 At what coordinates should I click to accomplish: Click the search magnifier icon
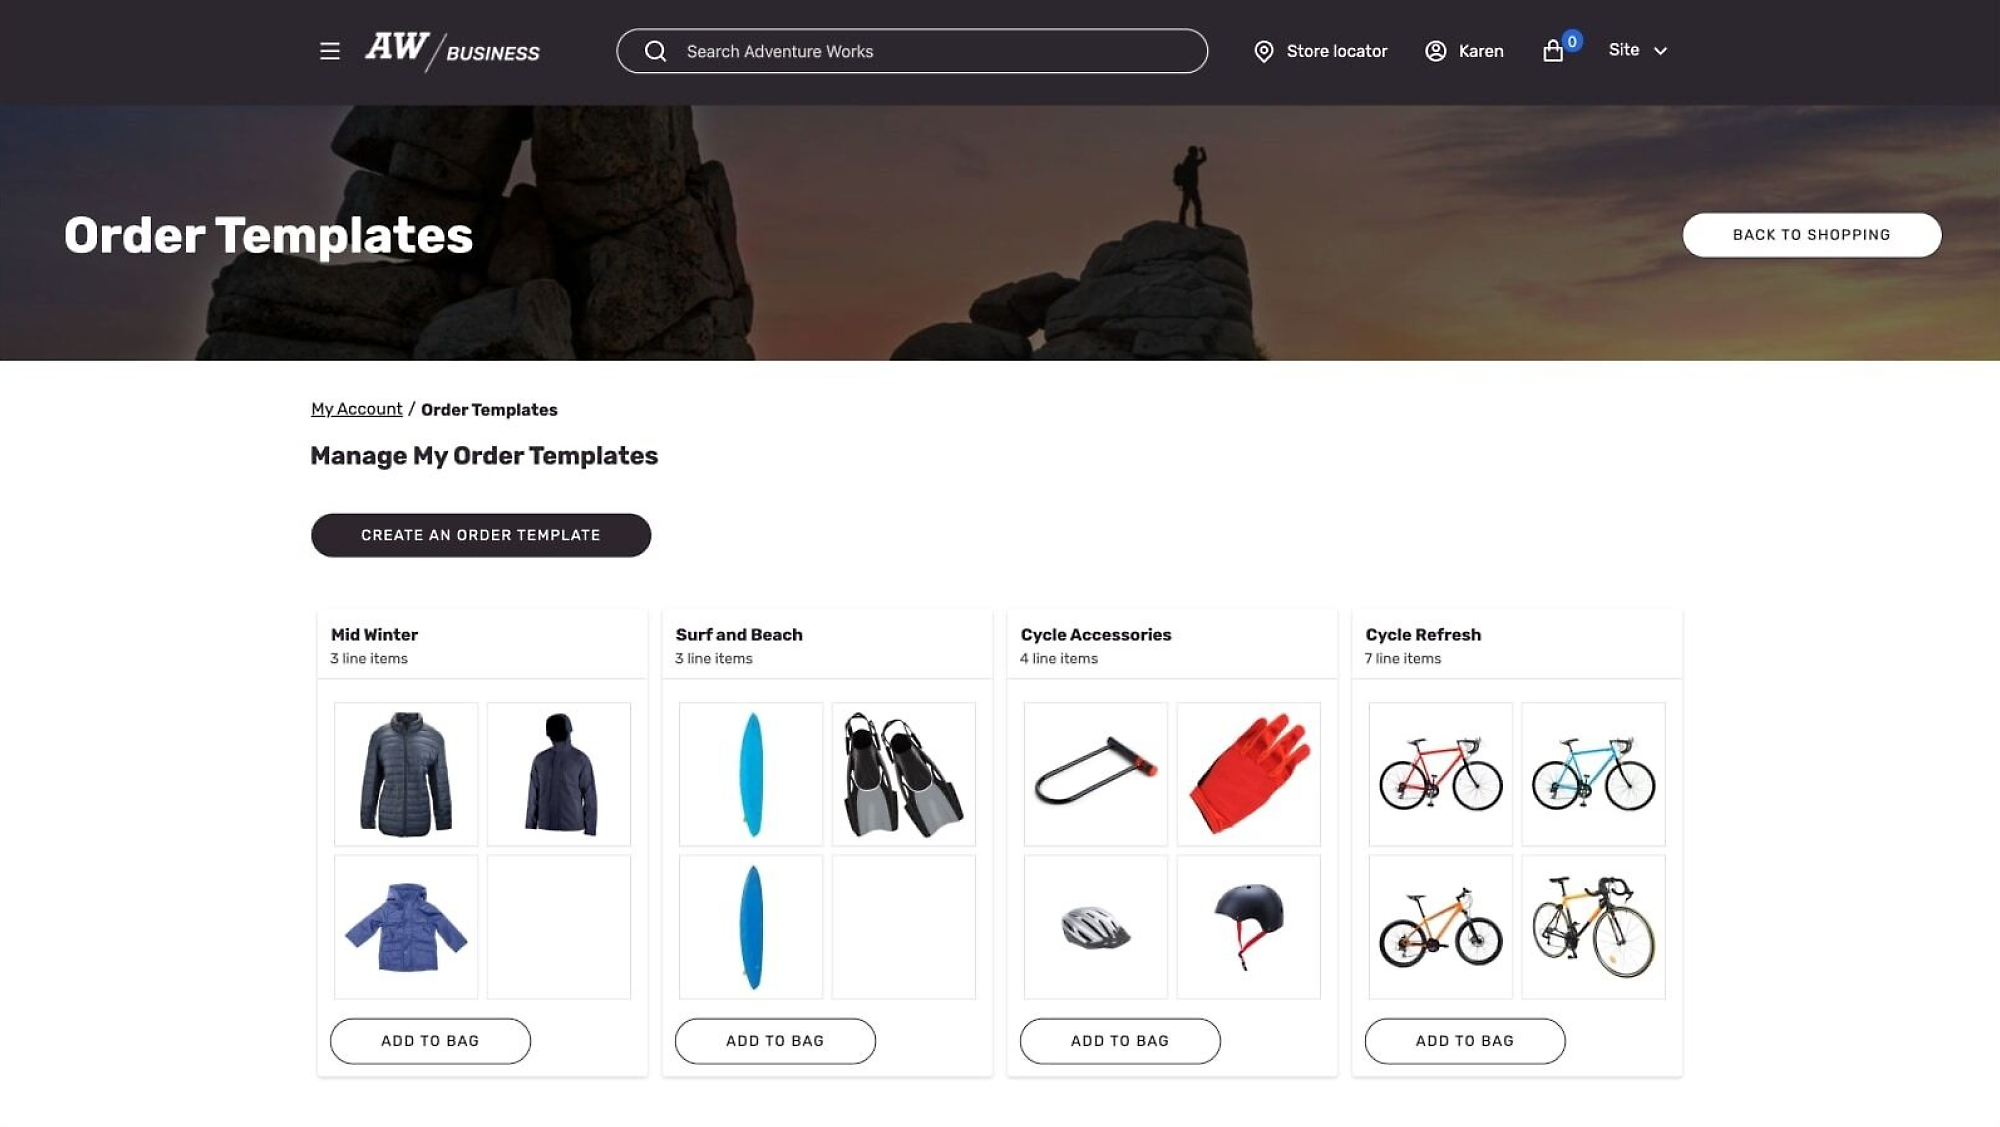coord(655,49)
